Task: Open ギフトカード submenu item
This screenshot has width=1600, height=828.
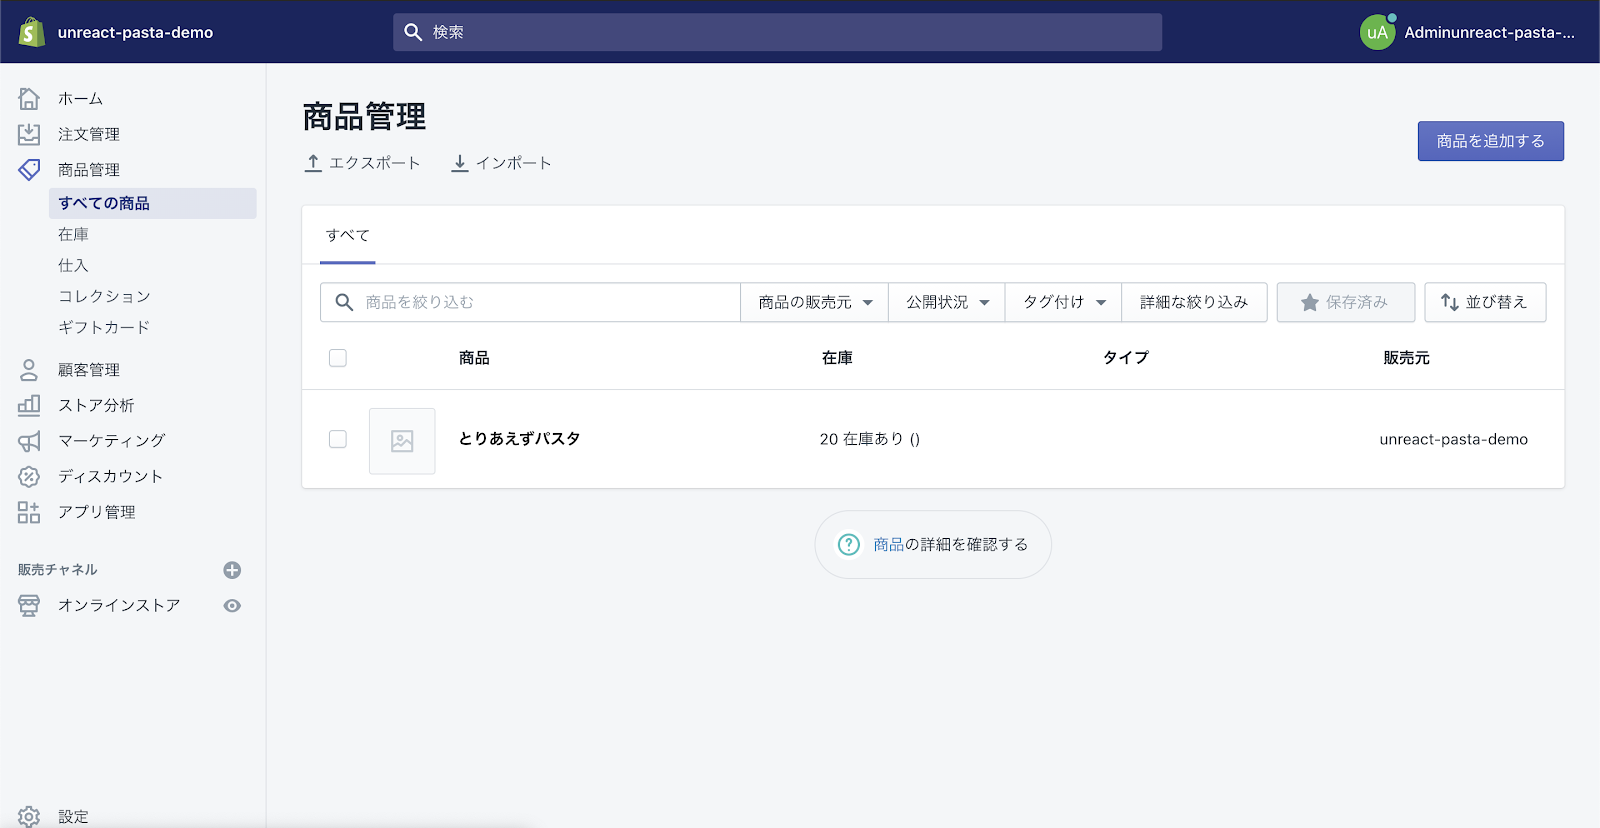Action: 104,327
